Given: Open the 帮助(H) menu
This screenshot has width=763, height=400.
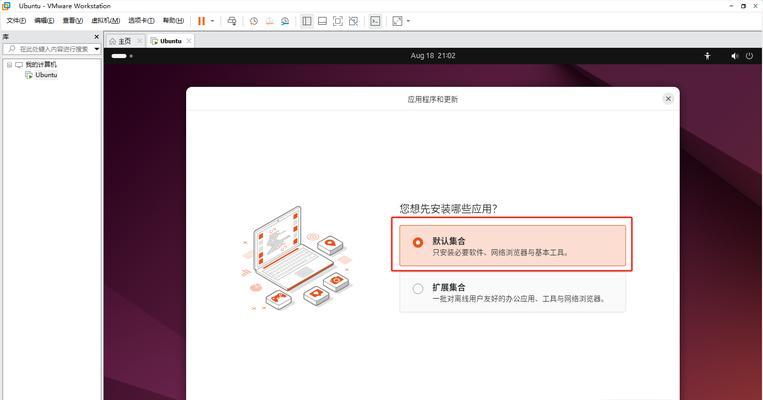Looking at the screenshot, I should 173,20.
